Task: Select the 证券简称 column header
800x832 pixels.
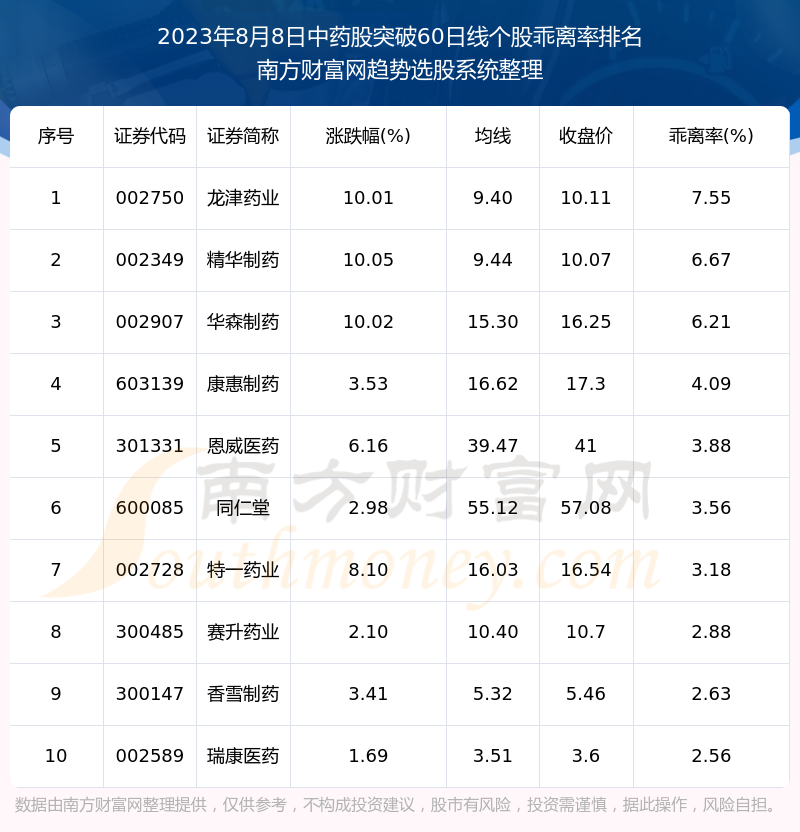Action: point(243,137)
